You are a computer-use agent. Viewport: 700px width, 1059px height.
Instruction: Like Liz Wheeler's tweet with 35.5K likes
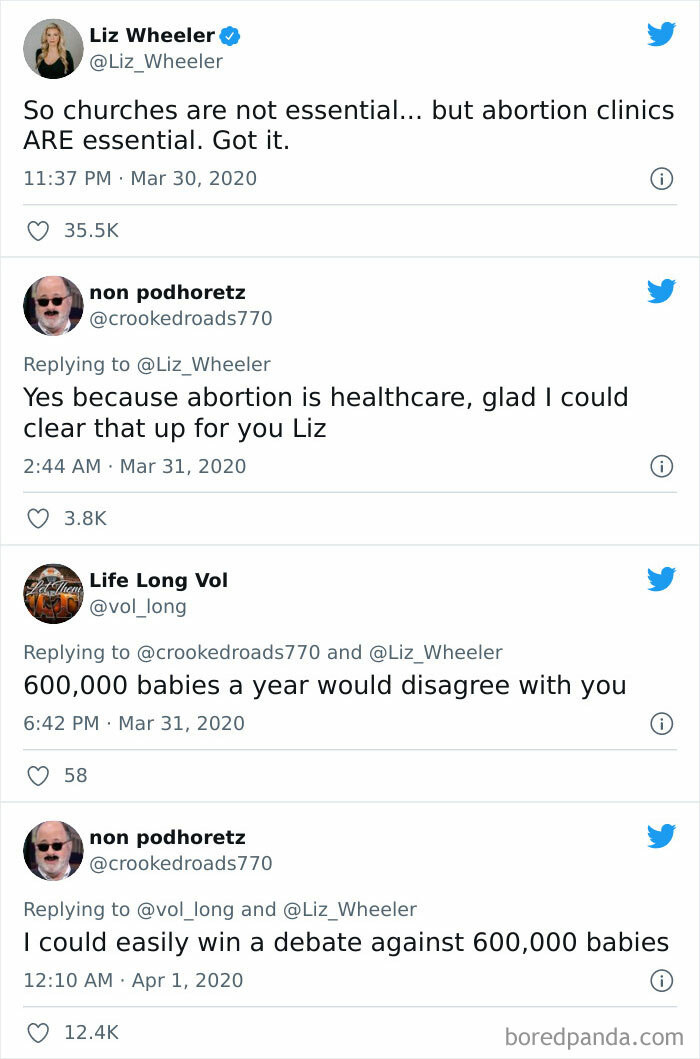(x=38, y=230)
